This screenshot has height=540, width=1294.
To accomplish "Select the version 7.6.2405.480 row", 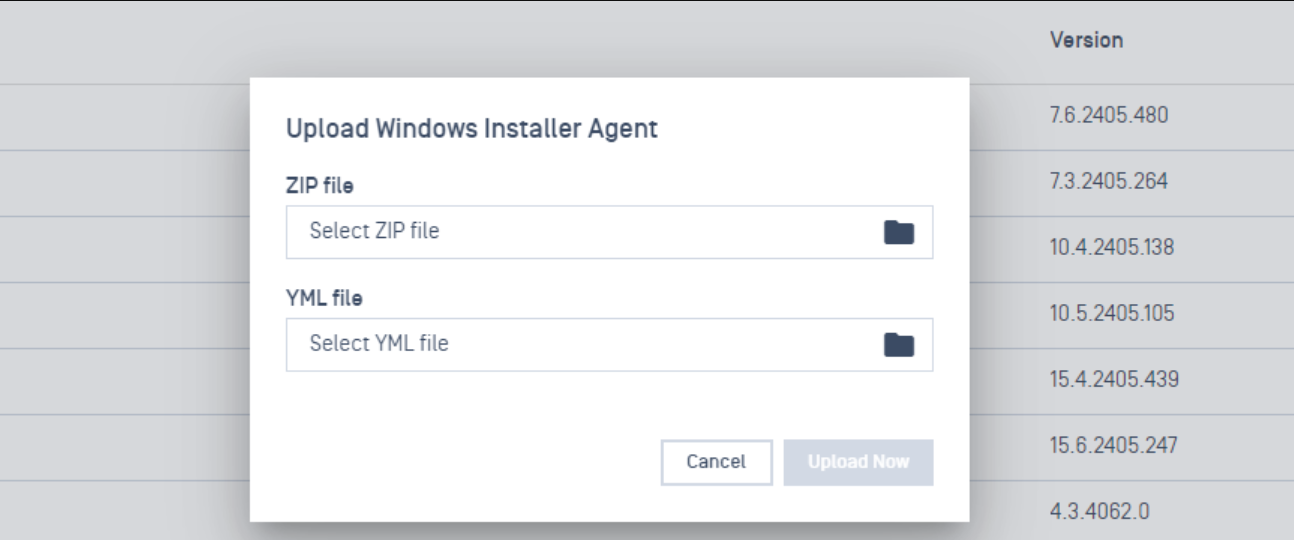I will click(x=1109, y=117).
